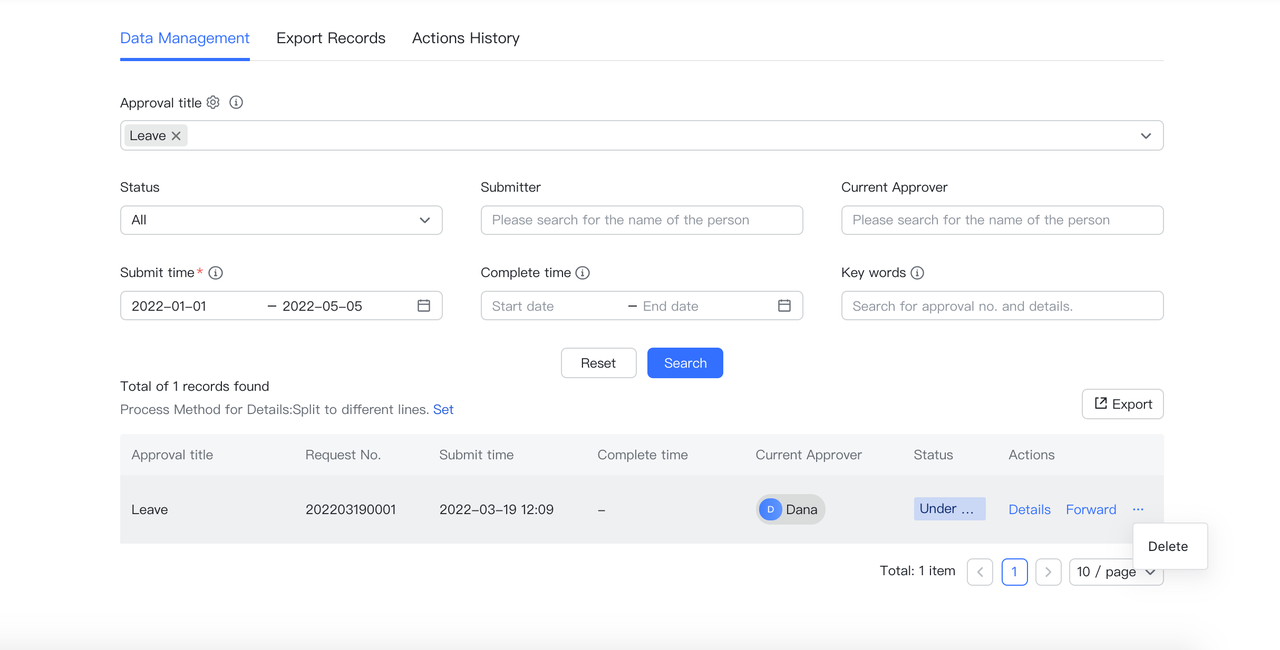Click the Complete time info icon
Viewport: 1280px width, 650px height.
pyautogui.click(x=583, y=273)
